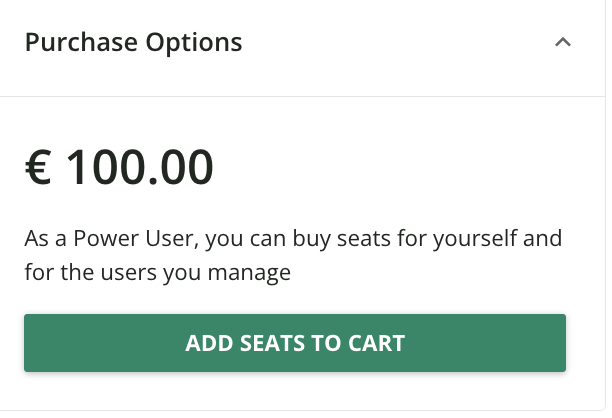The height and width of the screenshot is (418, 612).
Task: Click the green ADD SEATS TO CART button
Action: (295, 343)
